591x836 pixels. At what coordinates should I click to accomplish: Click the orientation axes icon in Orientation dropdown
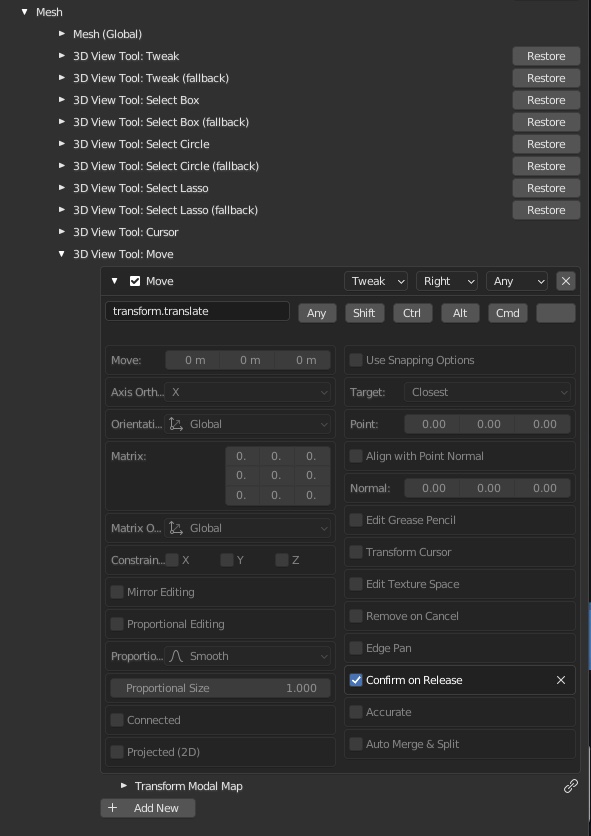point(175,424)
